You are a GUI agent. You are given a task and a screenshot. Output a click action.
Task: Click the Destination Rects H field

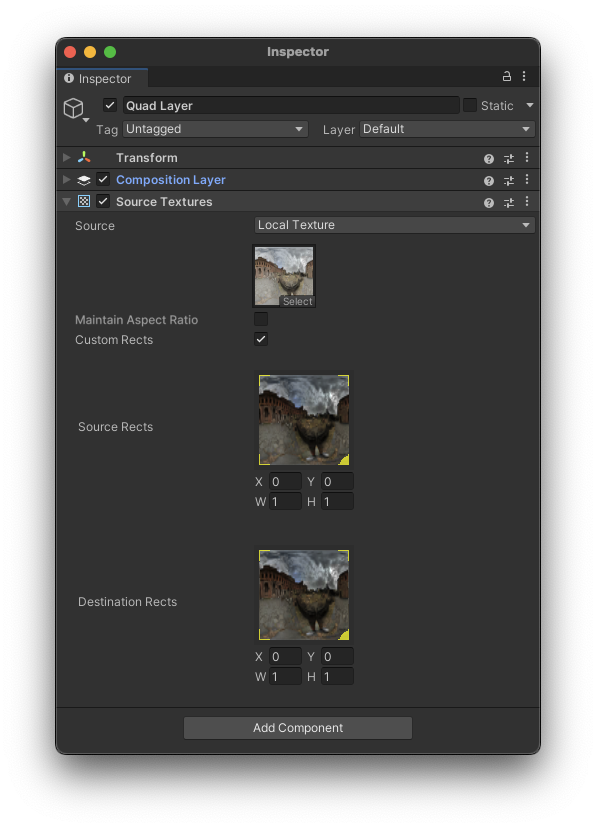(x=337, y=676)
